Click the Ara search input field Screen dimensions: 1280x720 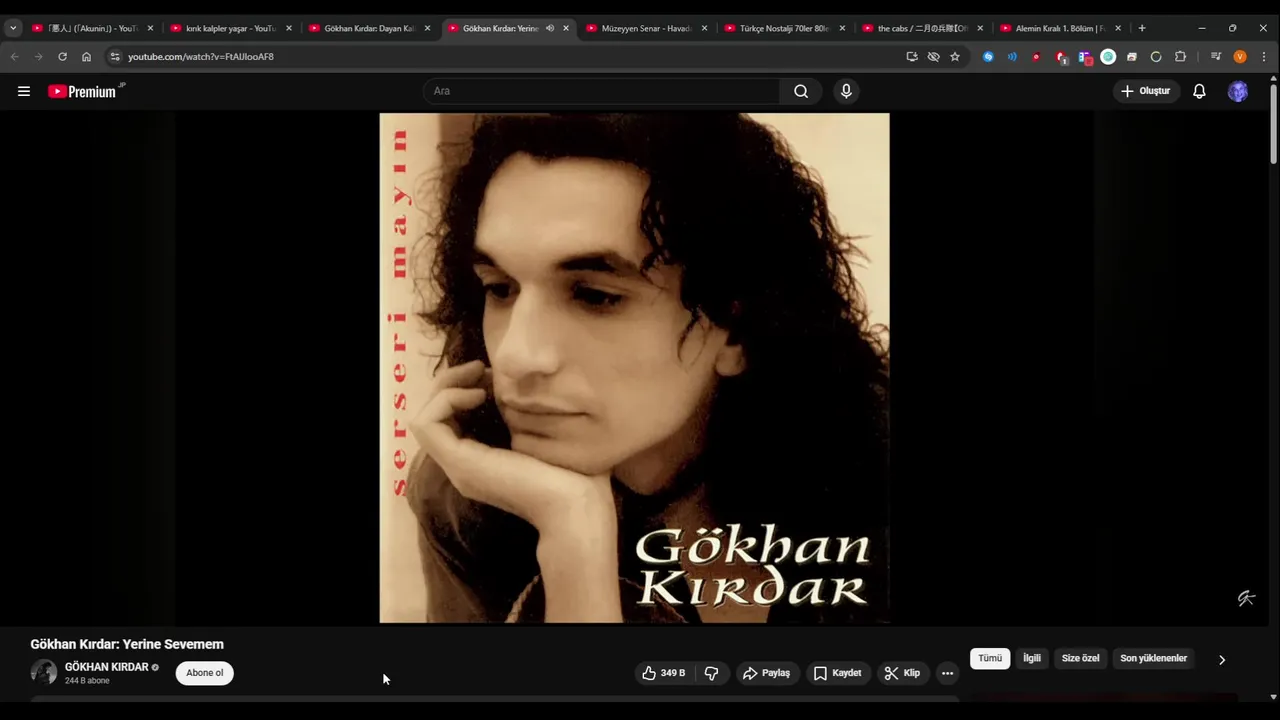click(601, 91)
